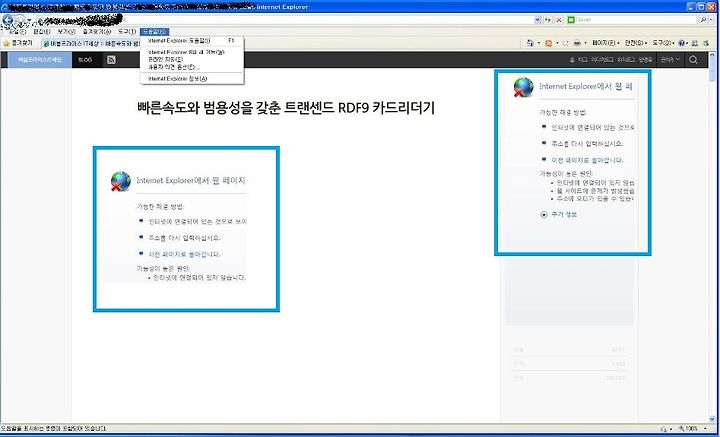This screenshot has width=720, height=437.
Task: Choose 온라인 지원(S) menu entry
Action: [192, 60]
